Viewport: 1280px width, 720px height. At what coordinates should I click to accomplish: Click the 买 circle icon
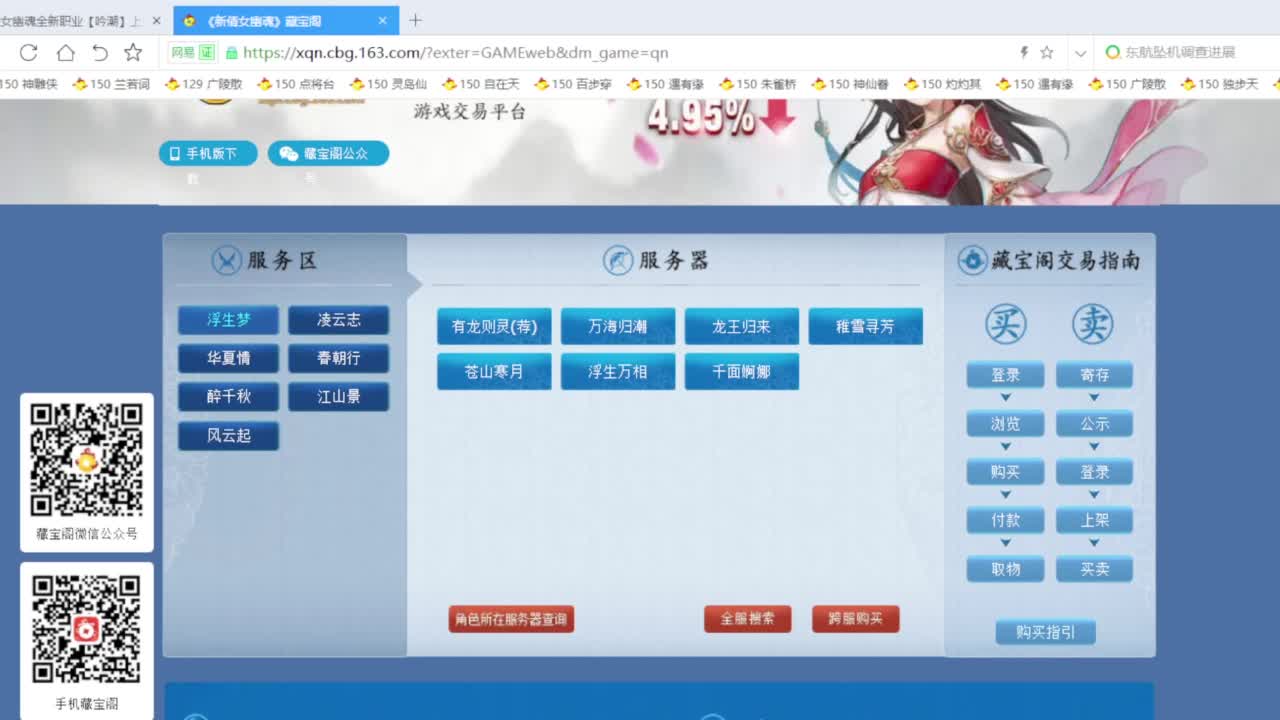(x=1005, y=324)
